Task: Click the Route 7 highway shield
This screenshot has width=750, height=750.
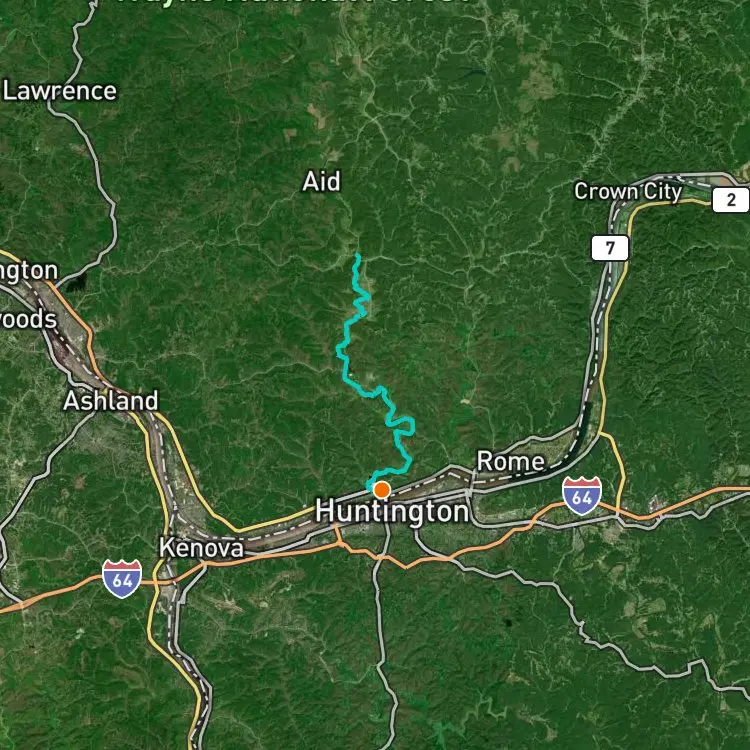Action: (610, 248)
